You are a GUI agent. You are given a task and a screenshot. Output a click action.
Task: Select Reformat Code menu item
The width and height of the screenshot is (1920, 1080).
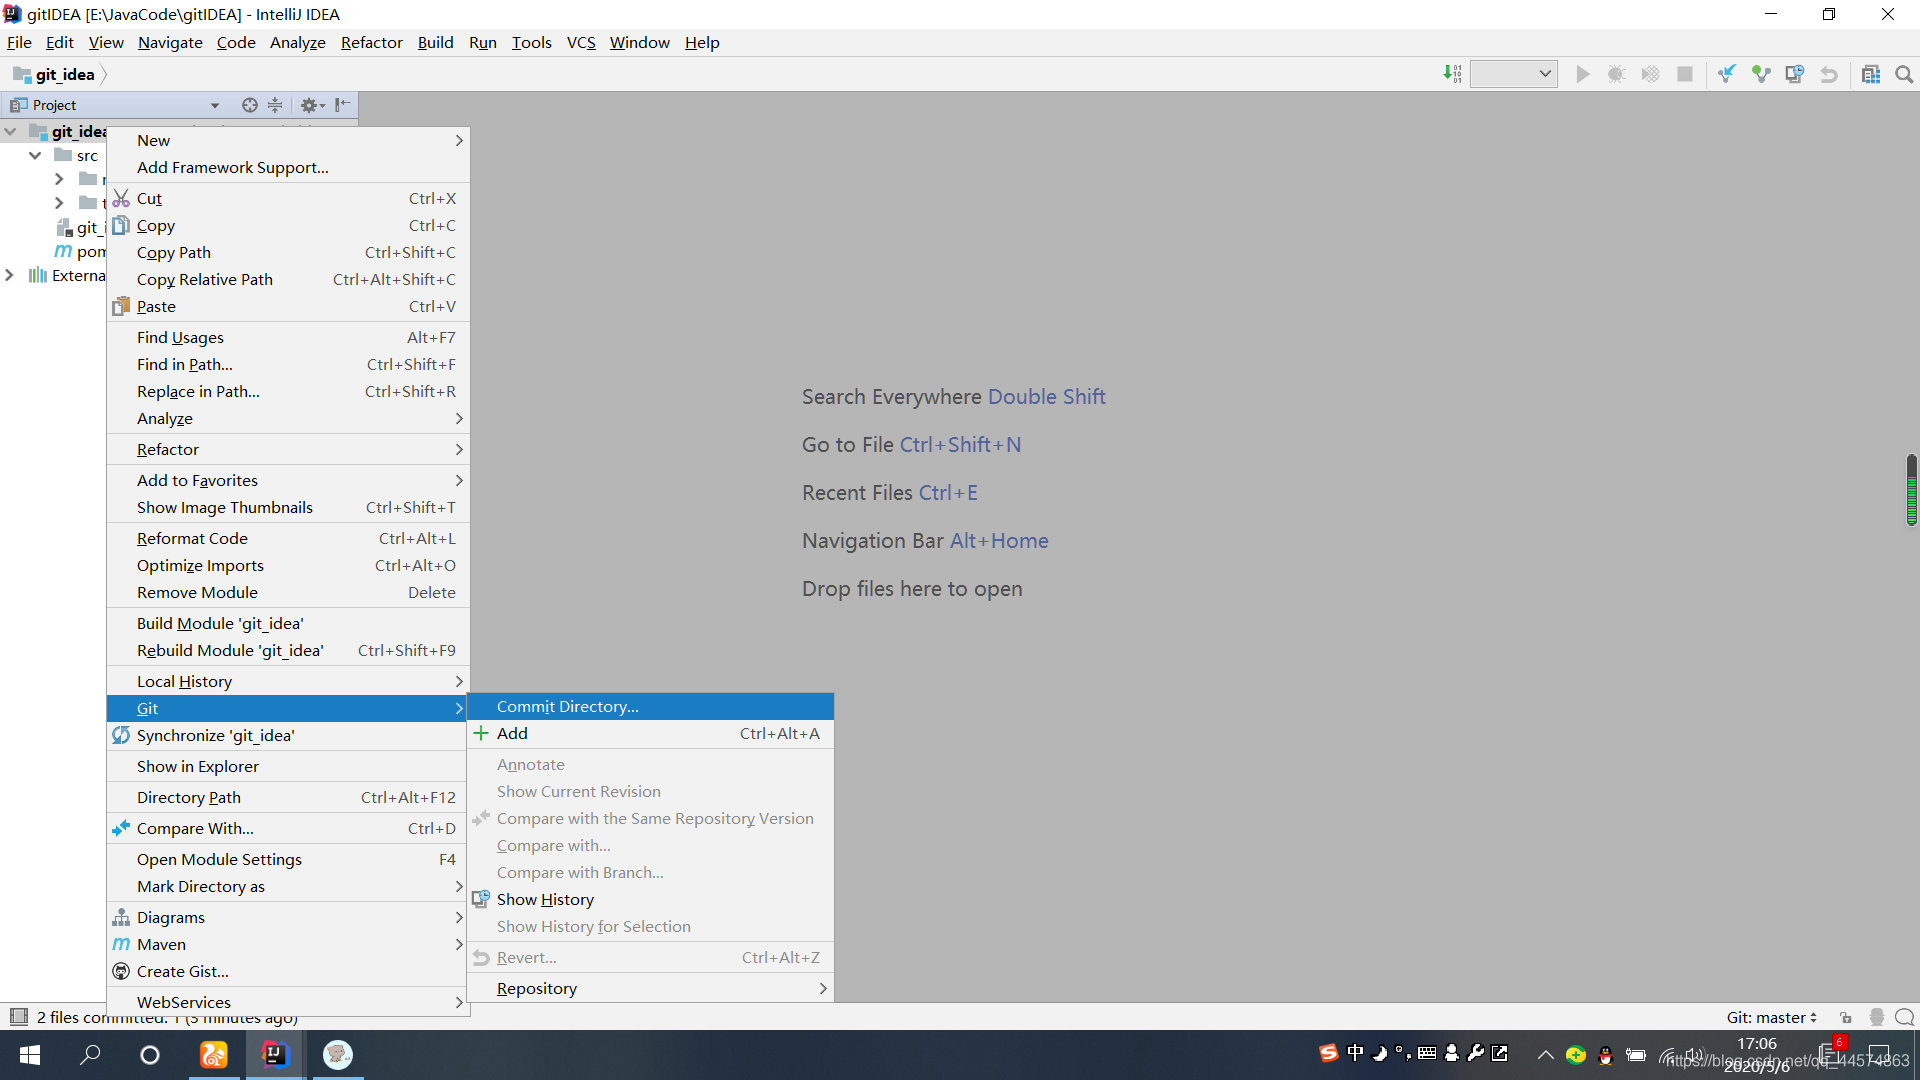coord(288,538)
